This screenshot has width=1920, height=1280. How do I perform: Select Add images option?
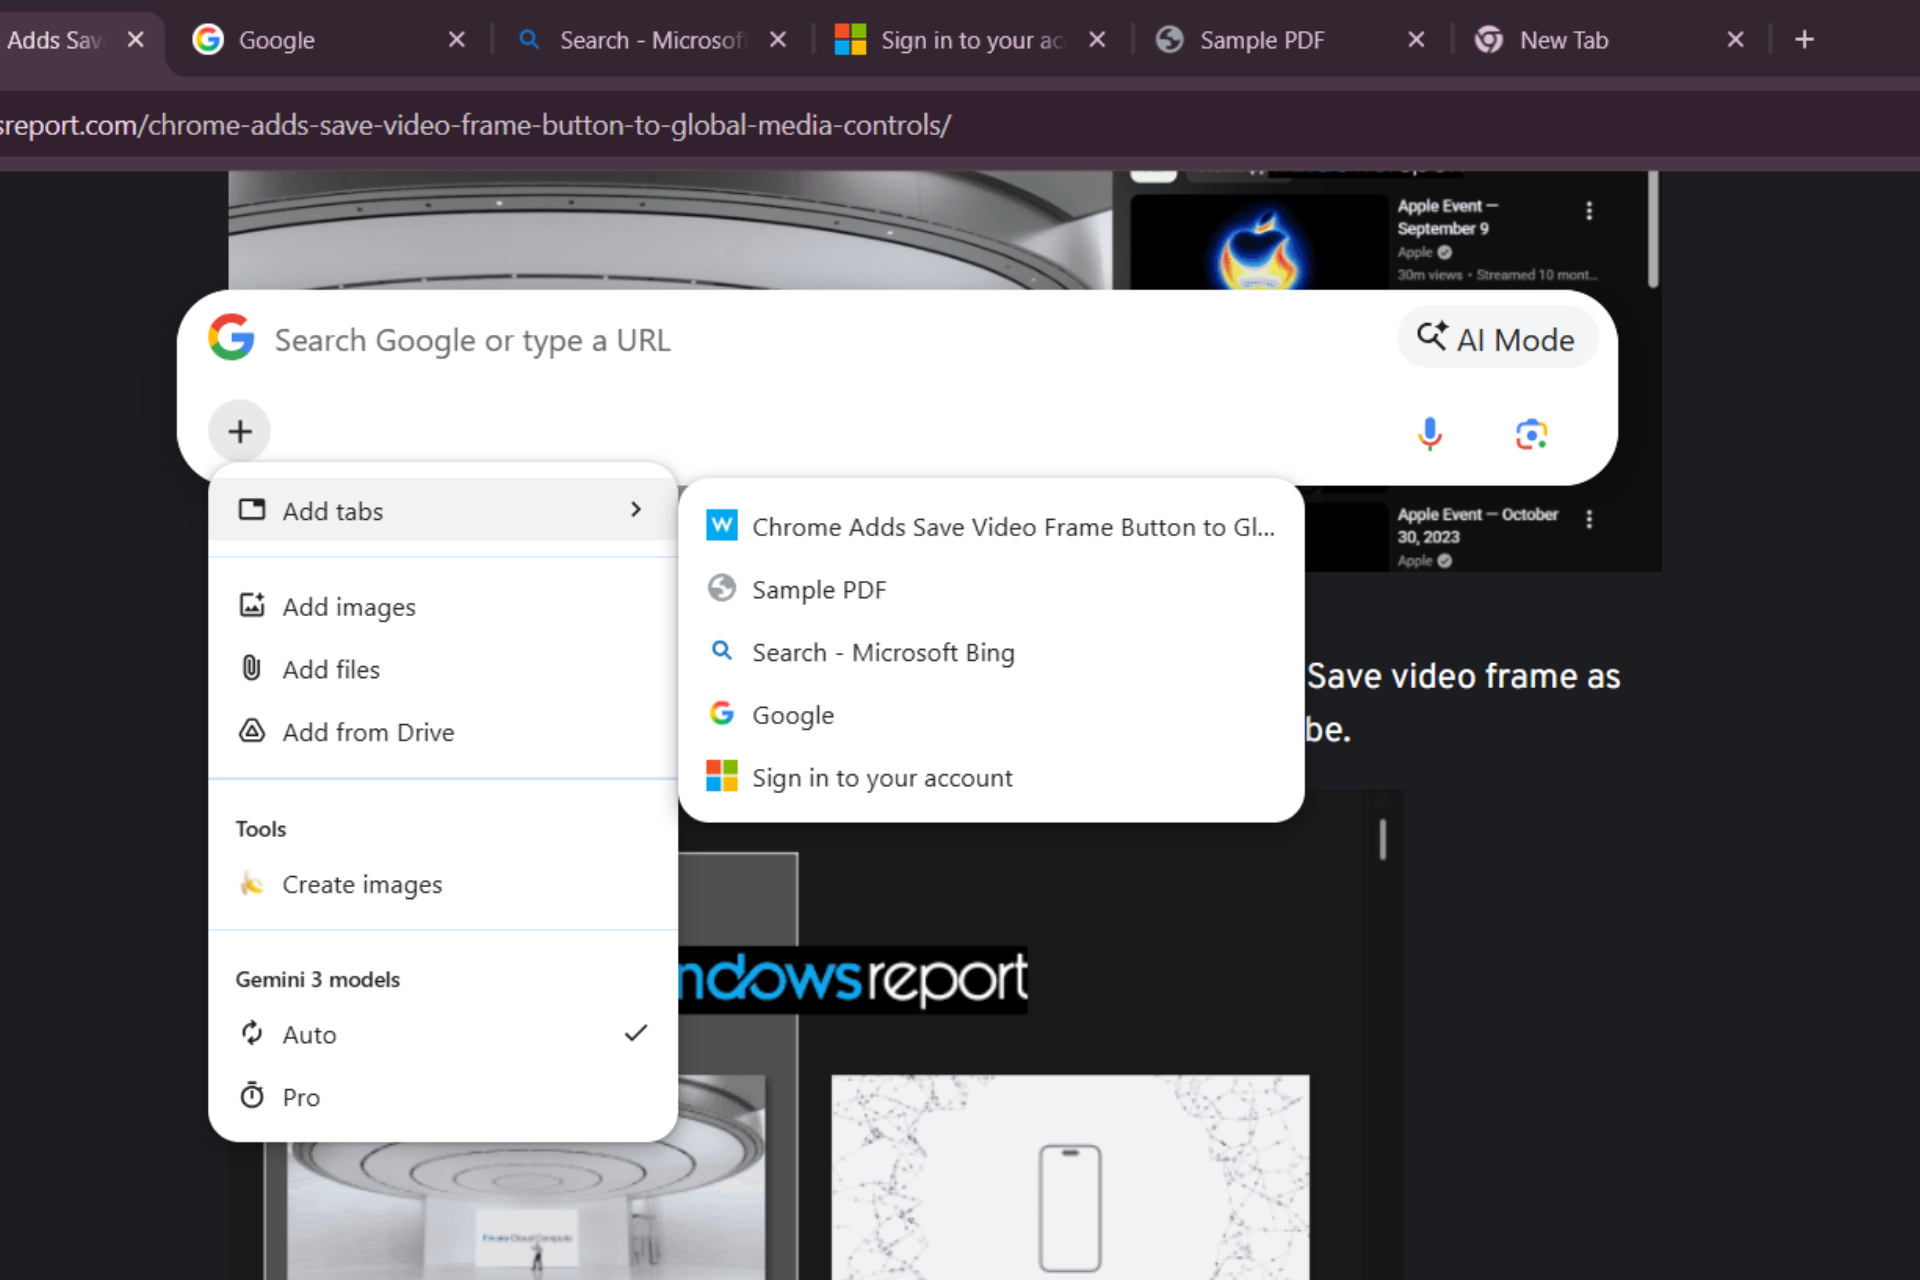point(443,607)
